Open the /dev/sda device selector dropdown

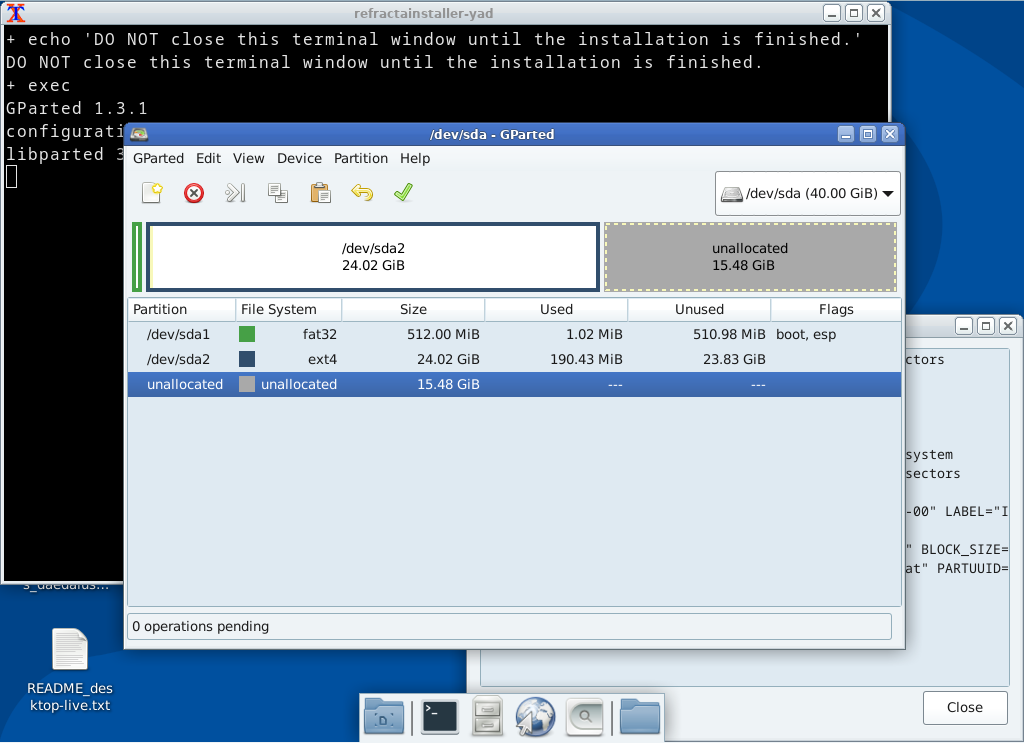click(x=808, y=194)
